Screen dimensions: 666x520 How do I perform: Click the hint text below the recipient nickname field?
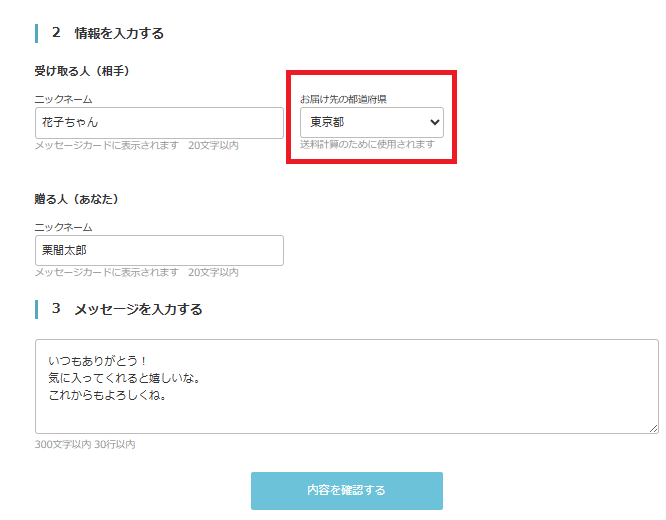(x=136, y=146)
